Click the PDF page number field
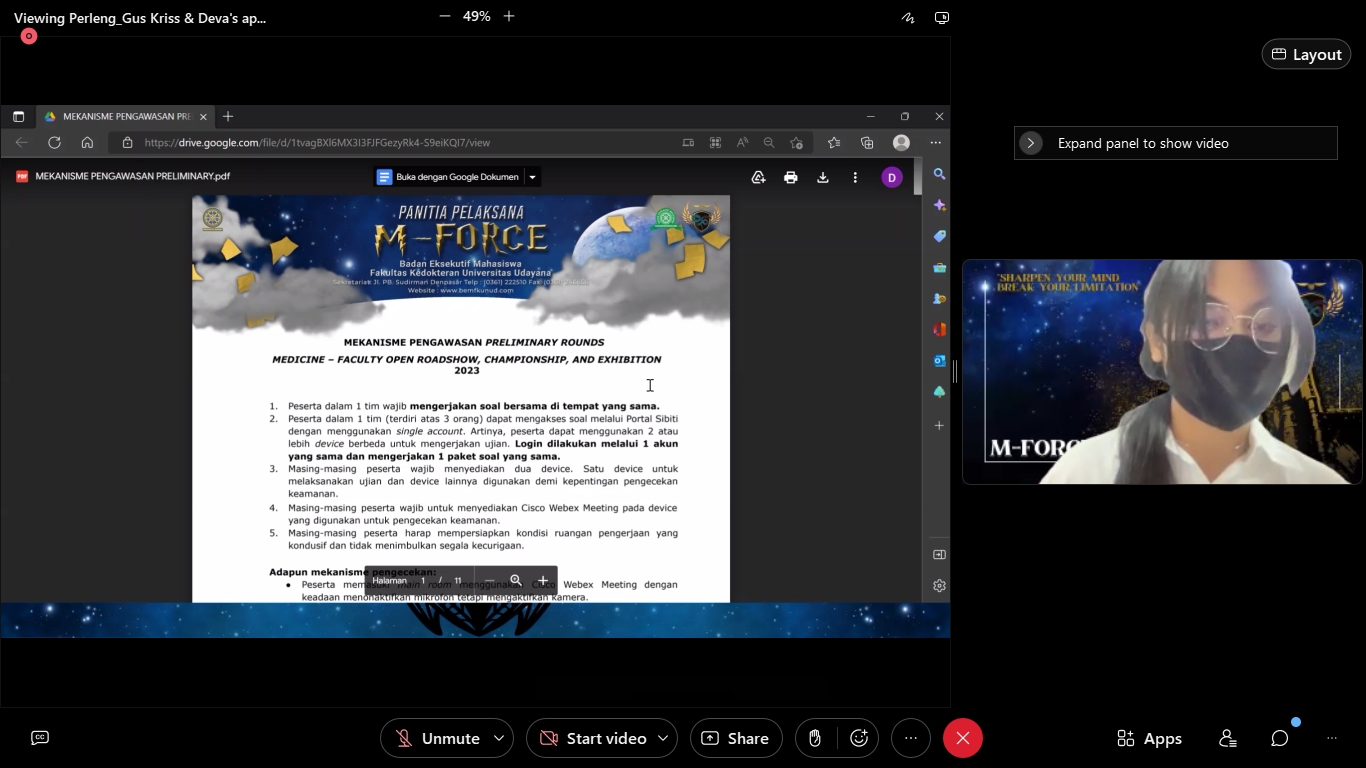Screen dimensions: 1366x768 [x=423, y=580]
